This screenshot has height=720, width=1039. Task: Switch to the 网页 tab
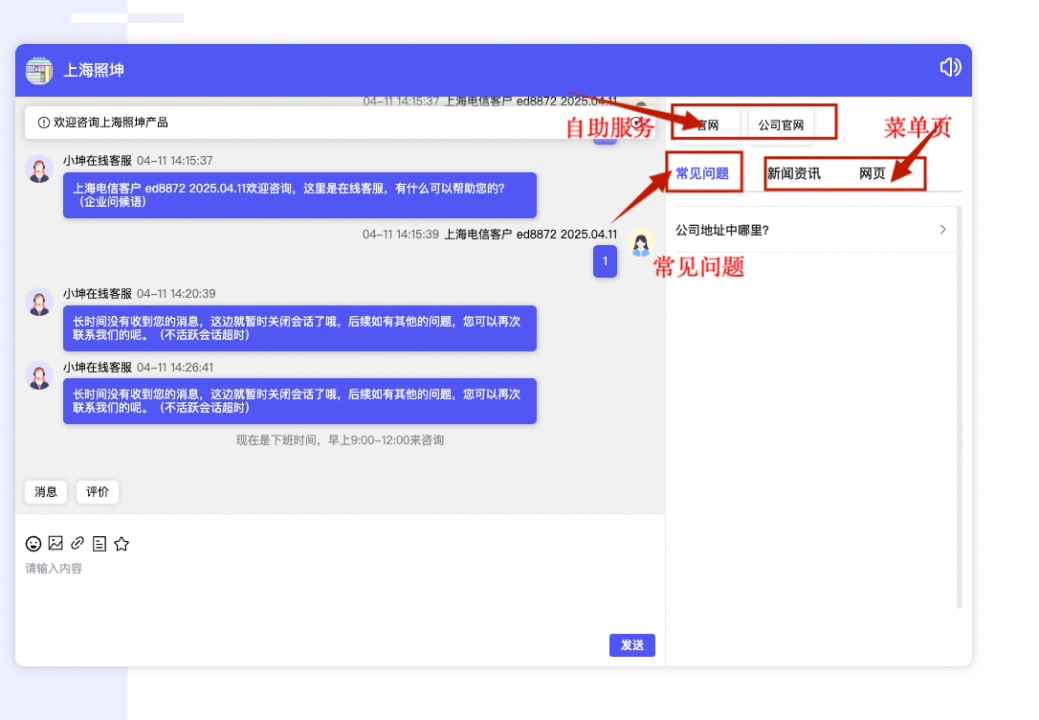tap(872, 174)
